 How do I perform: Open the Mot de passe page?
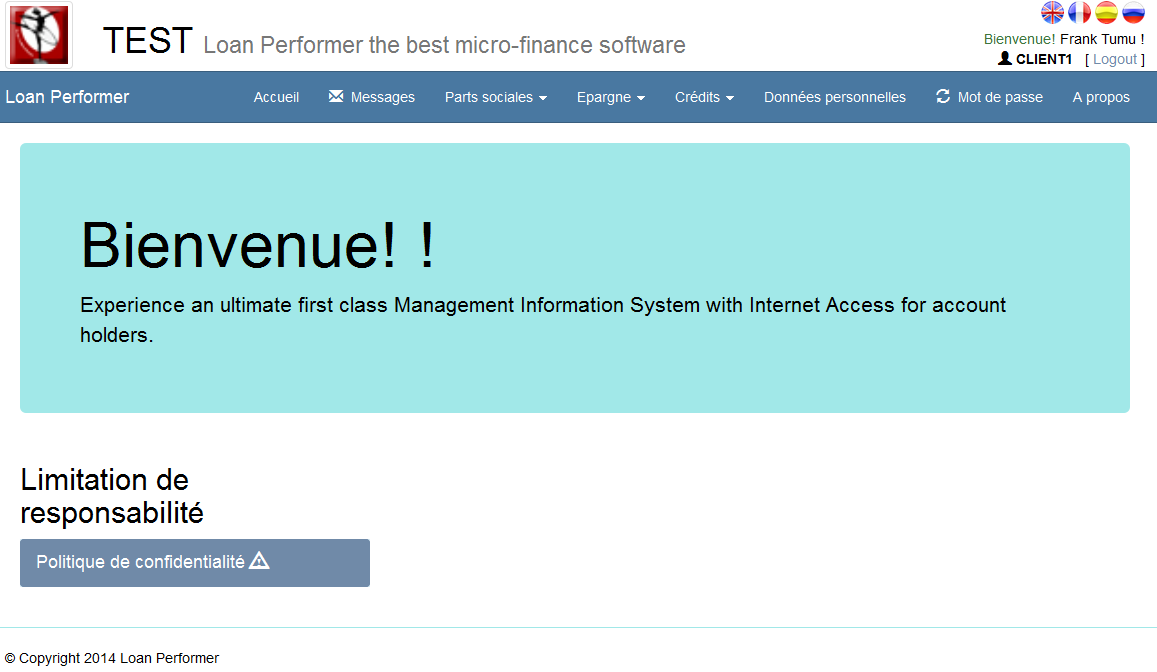[x=990, y=97]
